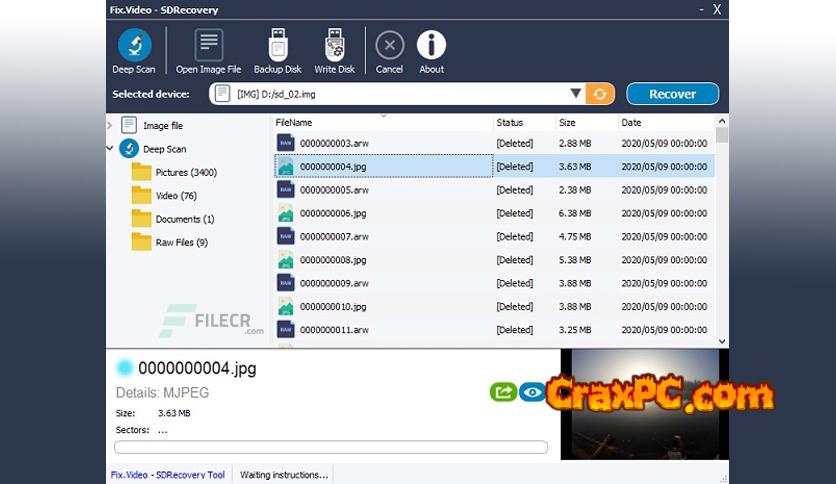Screen dimensions: 836x484
Task: Open the Pictures (3400) folder
Action: [x=185, y=173]
